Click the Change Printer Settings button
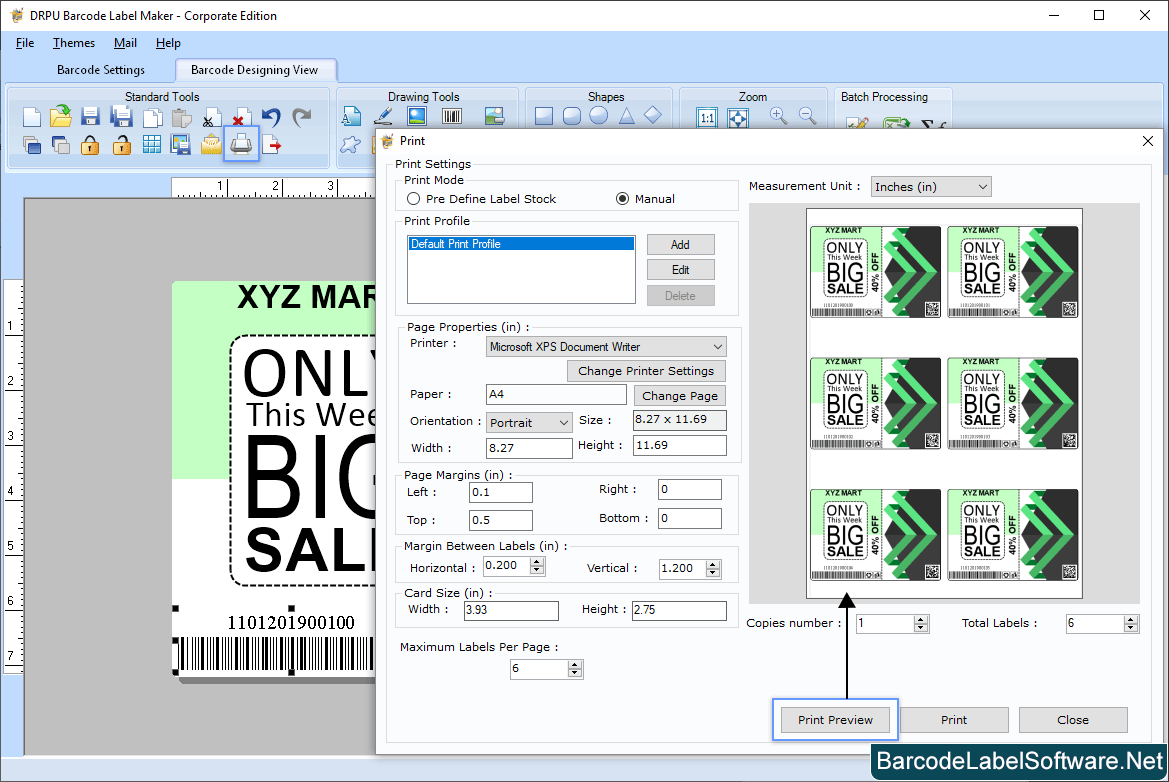1169x782 pixels. tap(646, 370)
